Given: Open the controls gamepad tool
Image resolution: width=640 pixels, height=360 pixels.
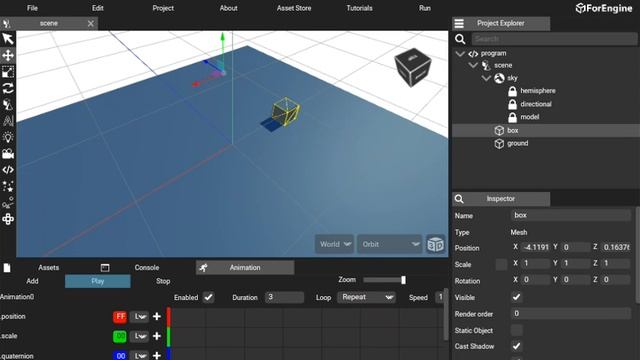Looking at the screenshot, I should point(8,219).
